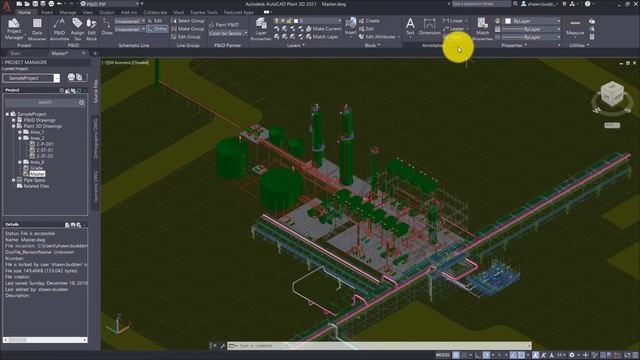The width and height of the screenshot is (640, 360).
Task: Open the Insert ribbon tab
Action: 47,12
